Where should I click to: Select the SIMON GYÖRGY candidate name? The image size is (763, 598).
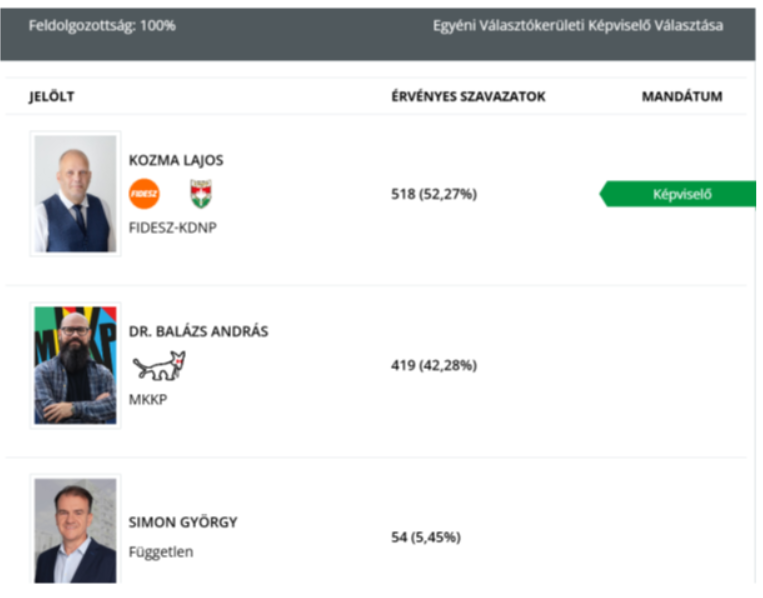pos(183,522)
